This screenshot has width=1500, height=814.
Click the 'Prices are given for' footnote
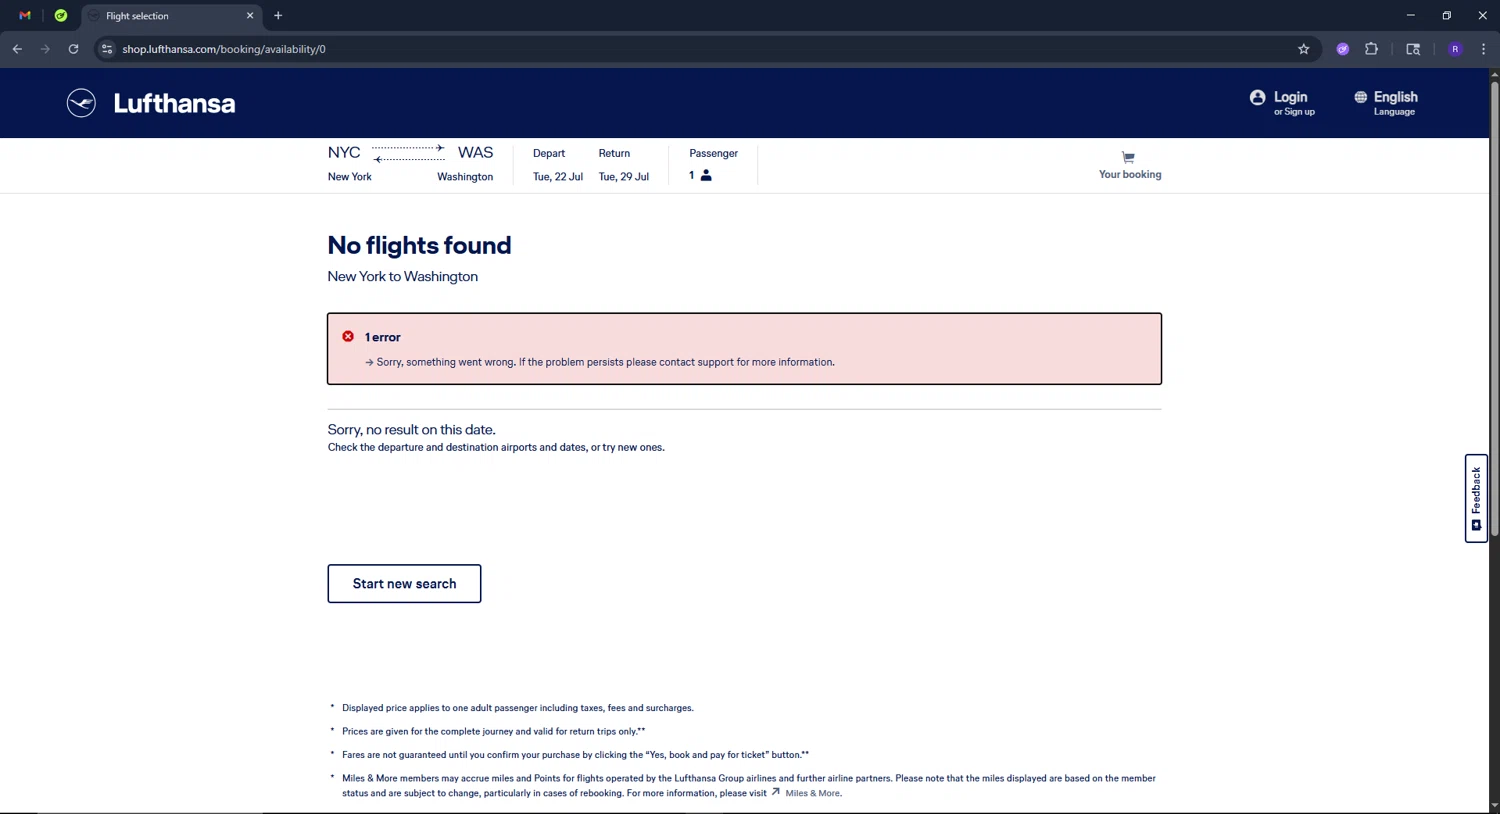(x=493, y=732)
